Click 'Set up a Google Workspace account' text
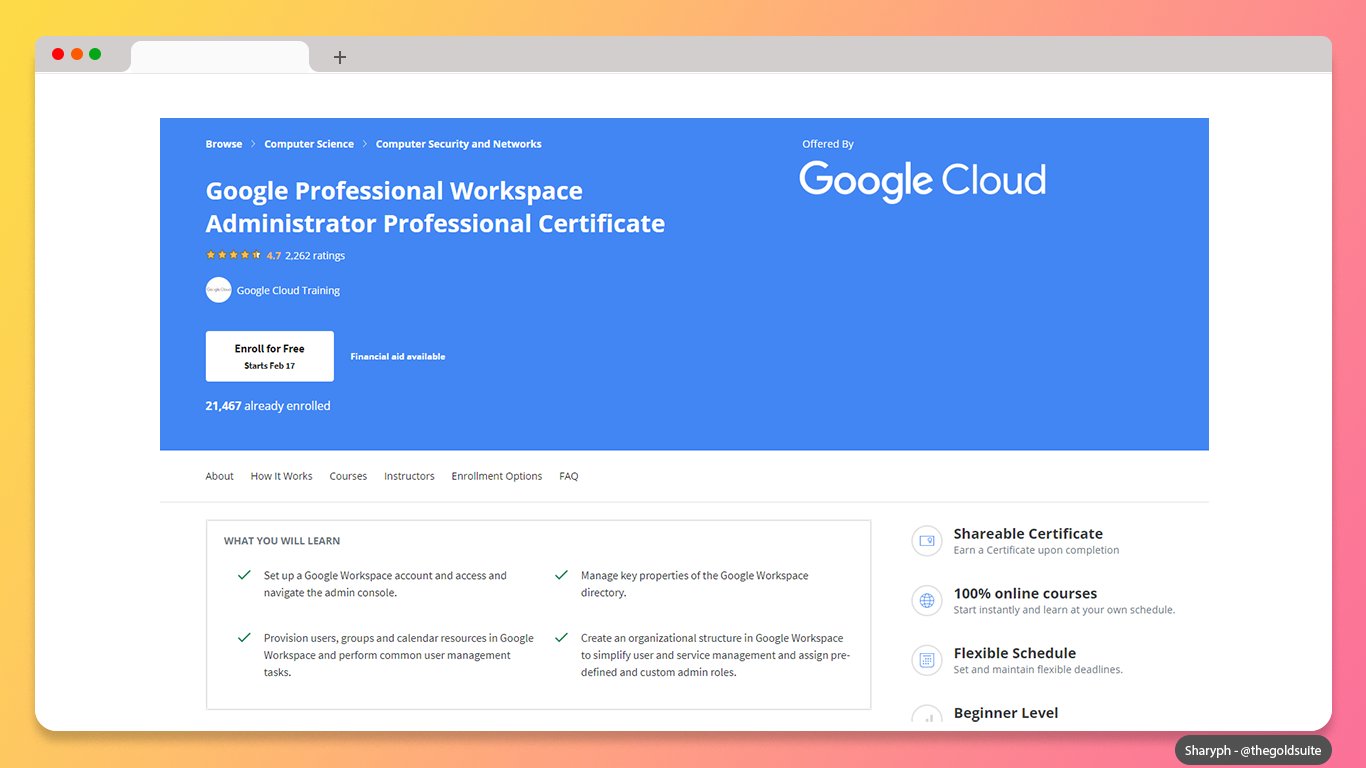Screen dimensions: 1366x768 click(385, 584)
